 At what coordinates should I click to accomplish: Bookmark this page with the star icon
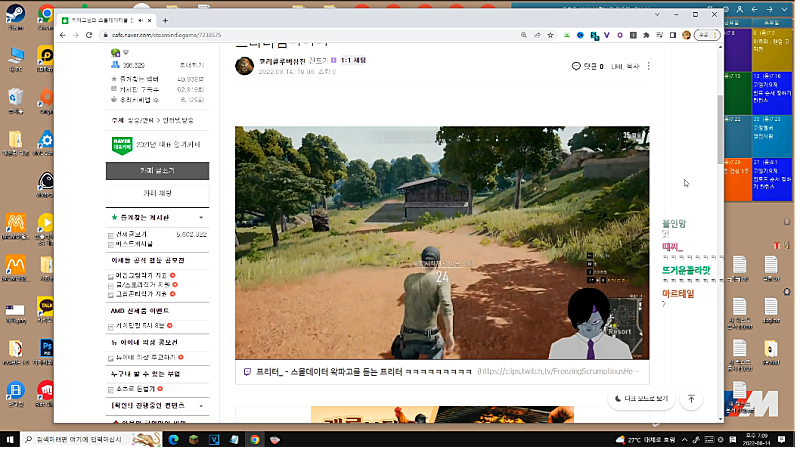pos(550,34)
